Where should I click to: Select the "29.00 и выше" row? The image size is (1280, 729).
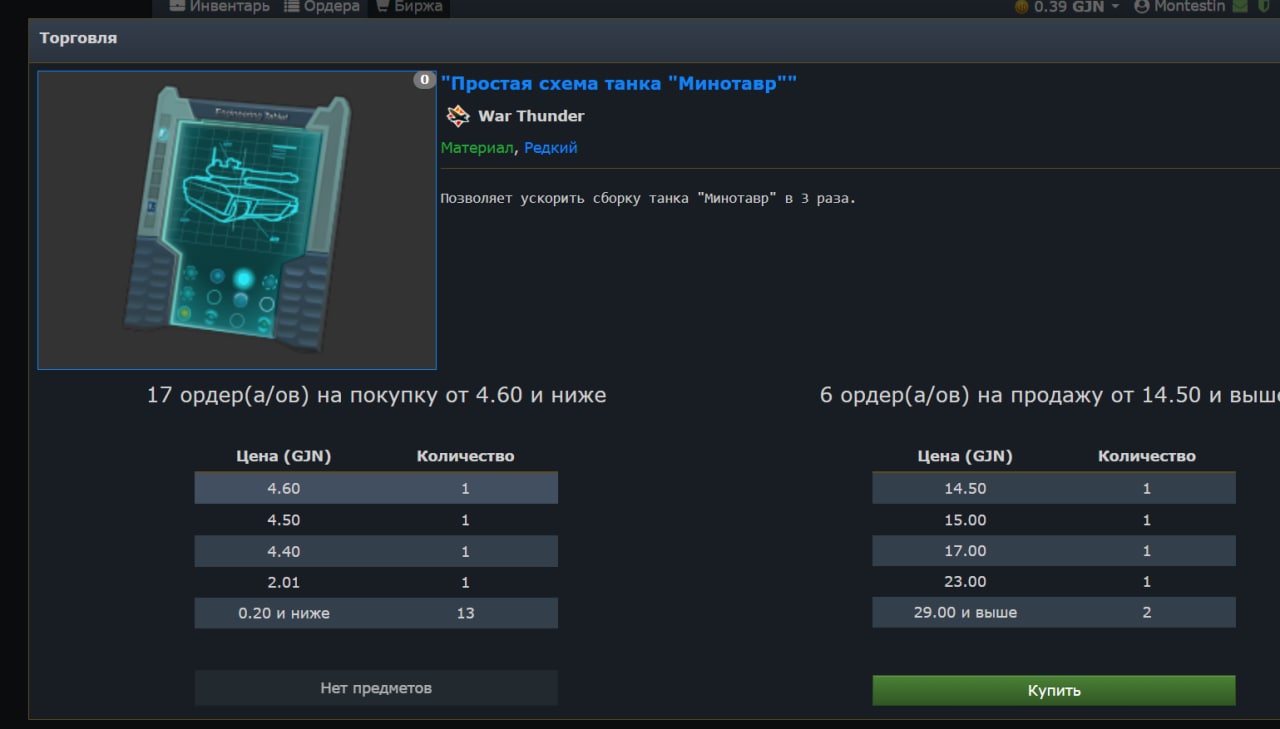[x=1054, y=613]
